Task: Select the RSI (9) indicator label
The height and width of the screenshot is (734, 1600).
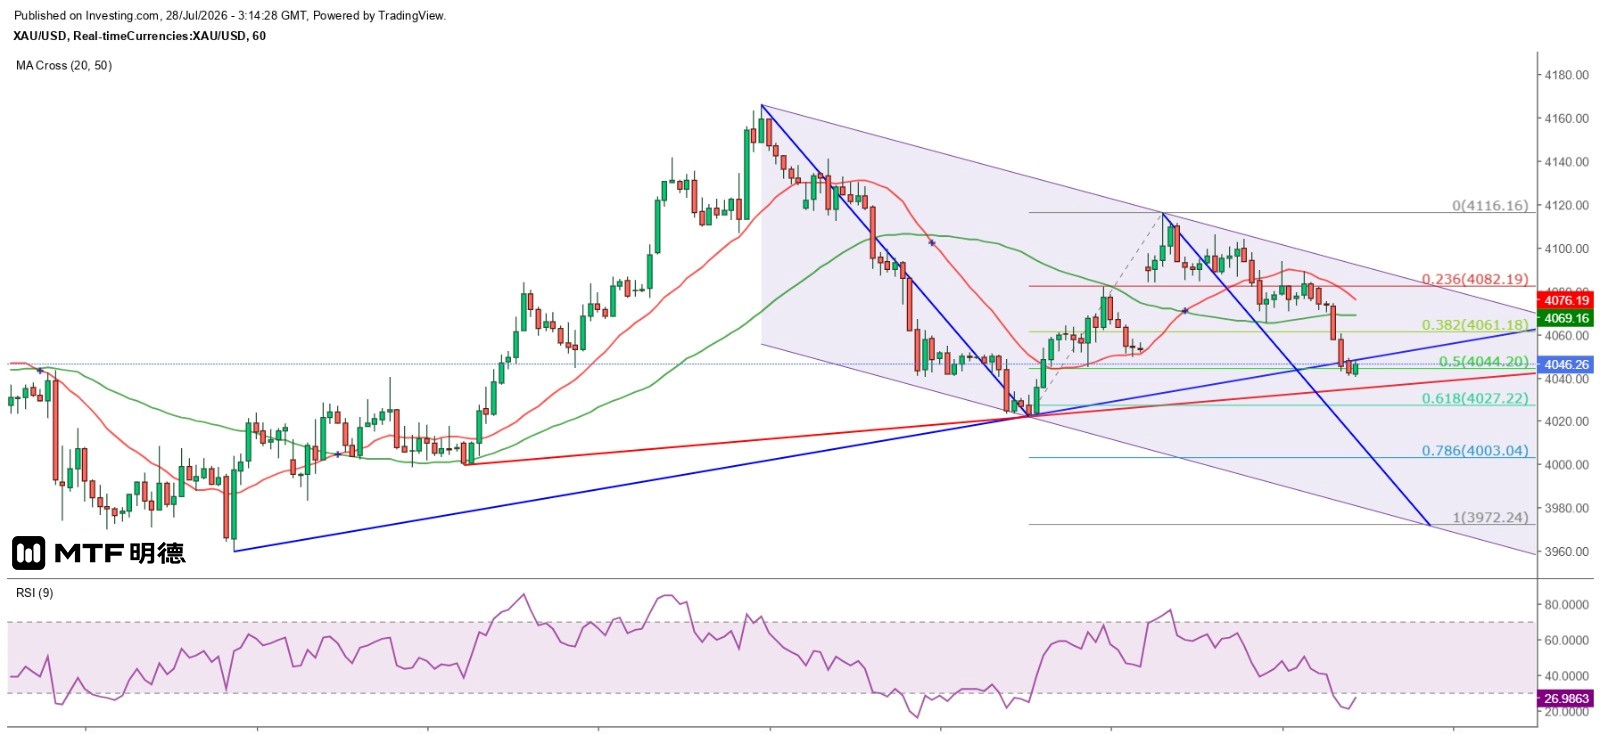Action: (x=35, y=593)
